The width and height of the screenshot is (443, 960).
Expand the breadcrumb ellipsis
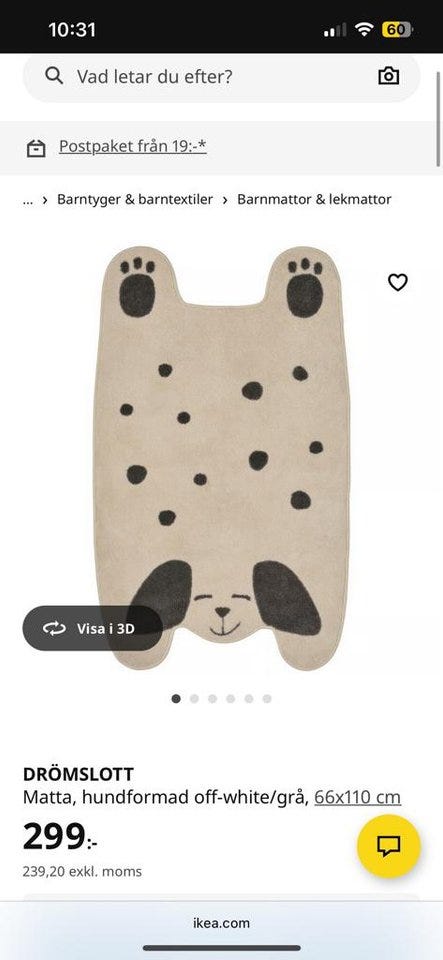(x=28, y=200)
